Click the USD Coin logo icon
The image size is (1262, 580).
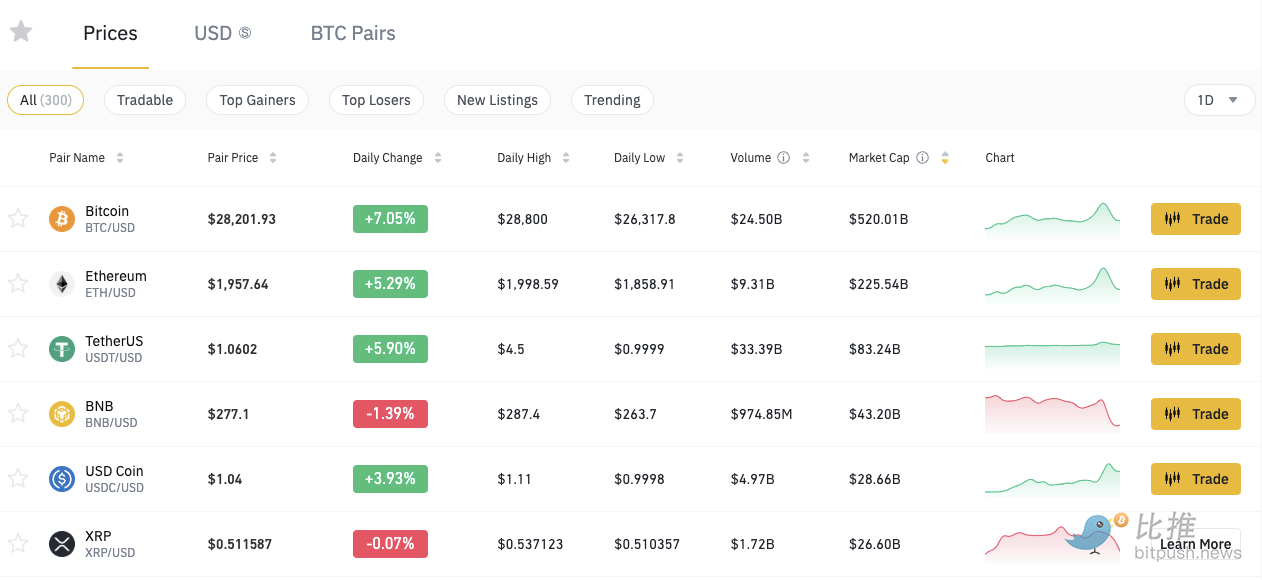click(x=62, y=479)
